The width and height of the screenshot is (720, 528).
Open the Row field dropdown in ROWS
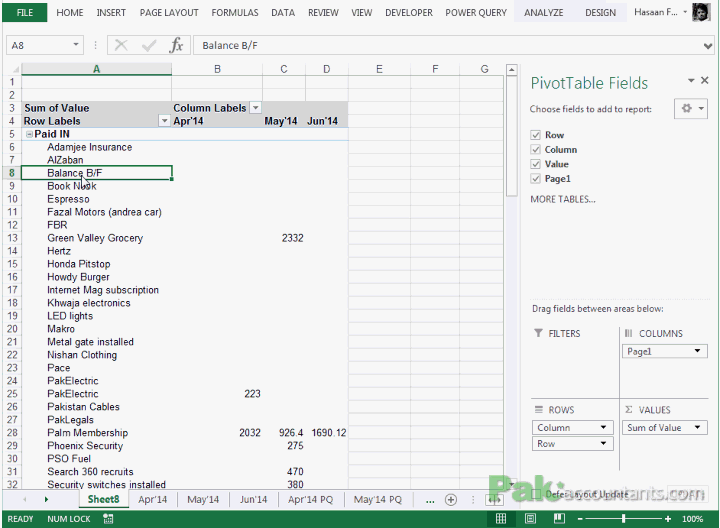tap(603, 444)
